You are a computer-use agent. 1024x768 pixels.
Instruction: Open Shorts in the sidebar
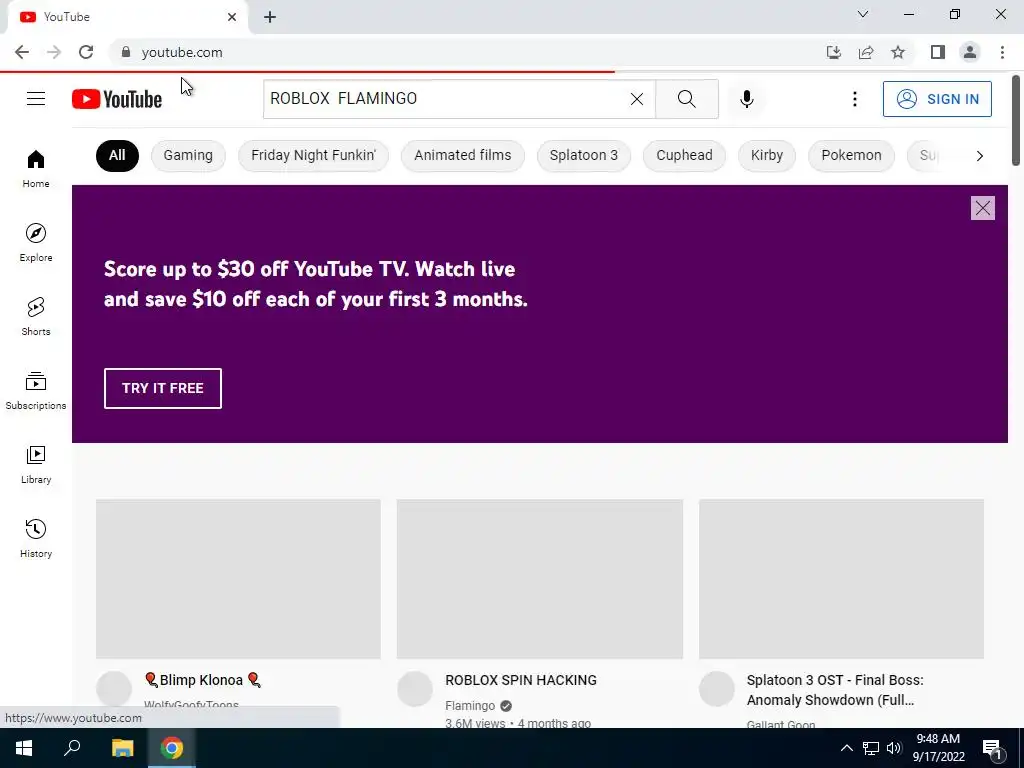(36, 317)
